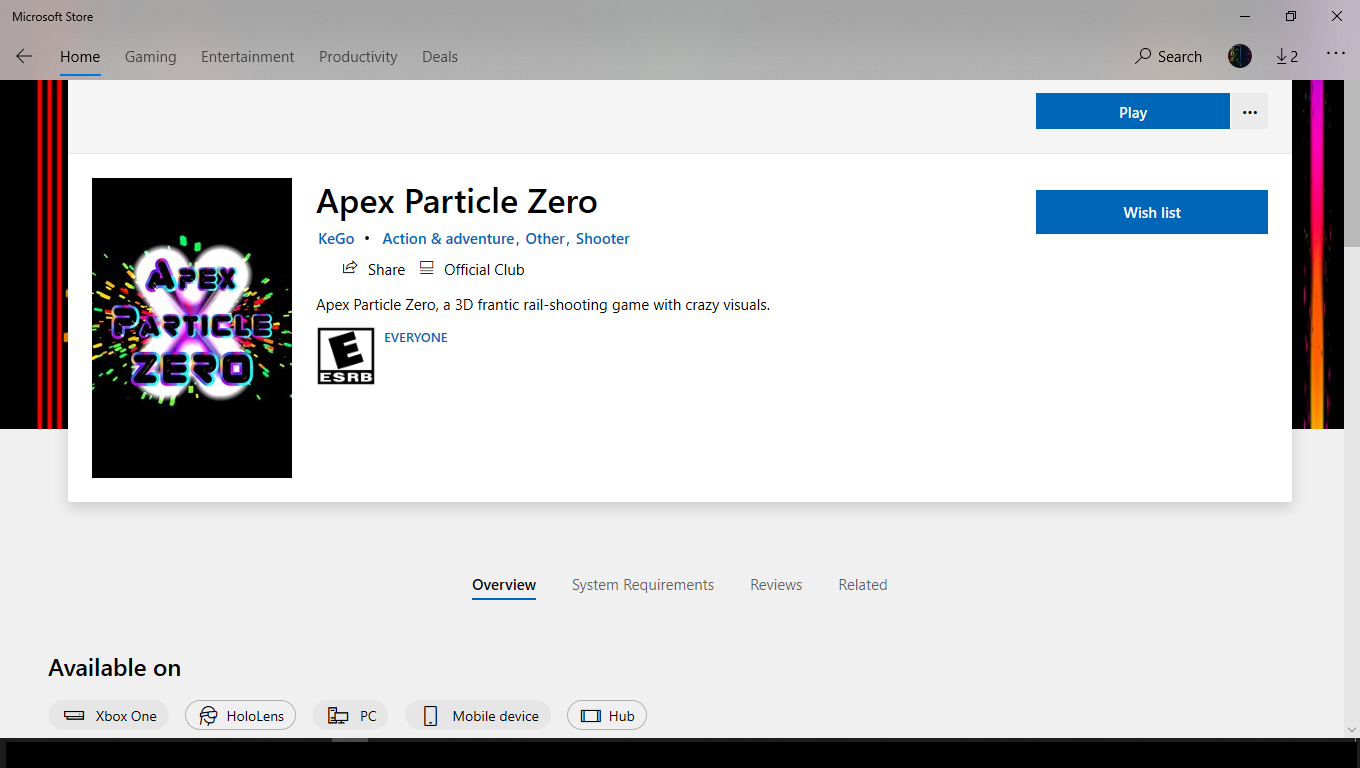This screenshot has width=1360, height=768.
Task: Open the Search box
Action: click(1168, 57)
